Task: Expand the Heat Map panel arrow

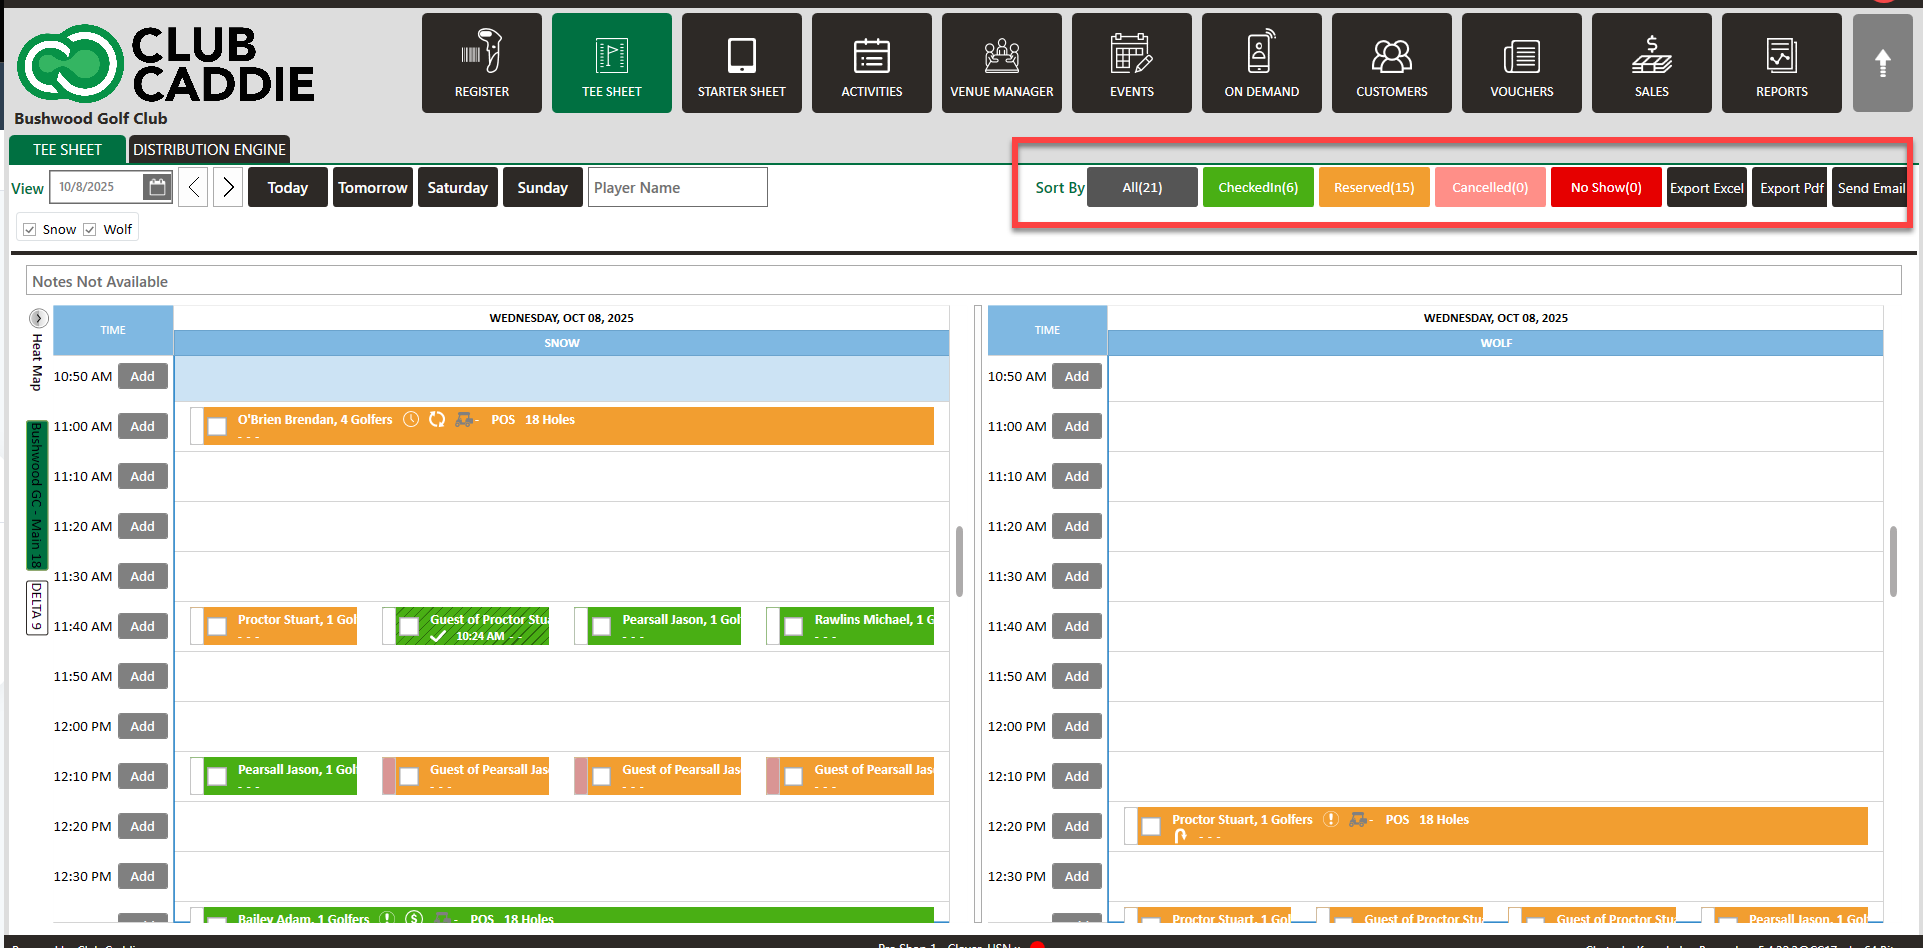Action: click(38, 319)
